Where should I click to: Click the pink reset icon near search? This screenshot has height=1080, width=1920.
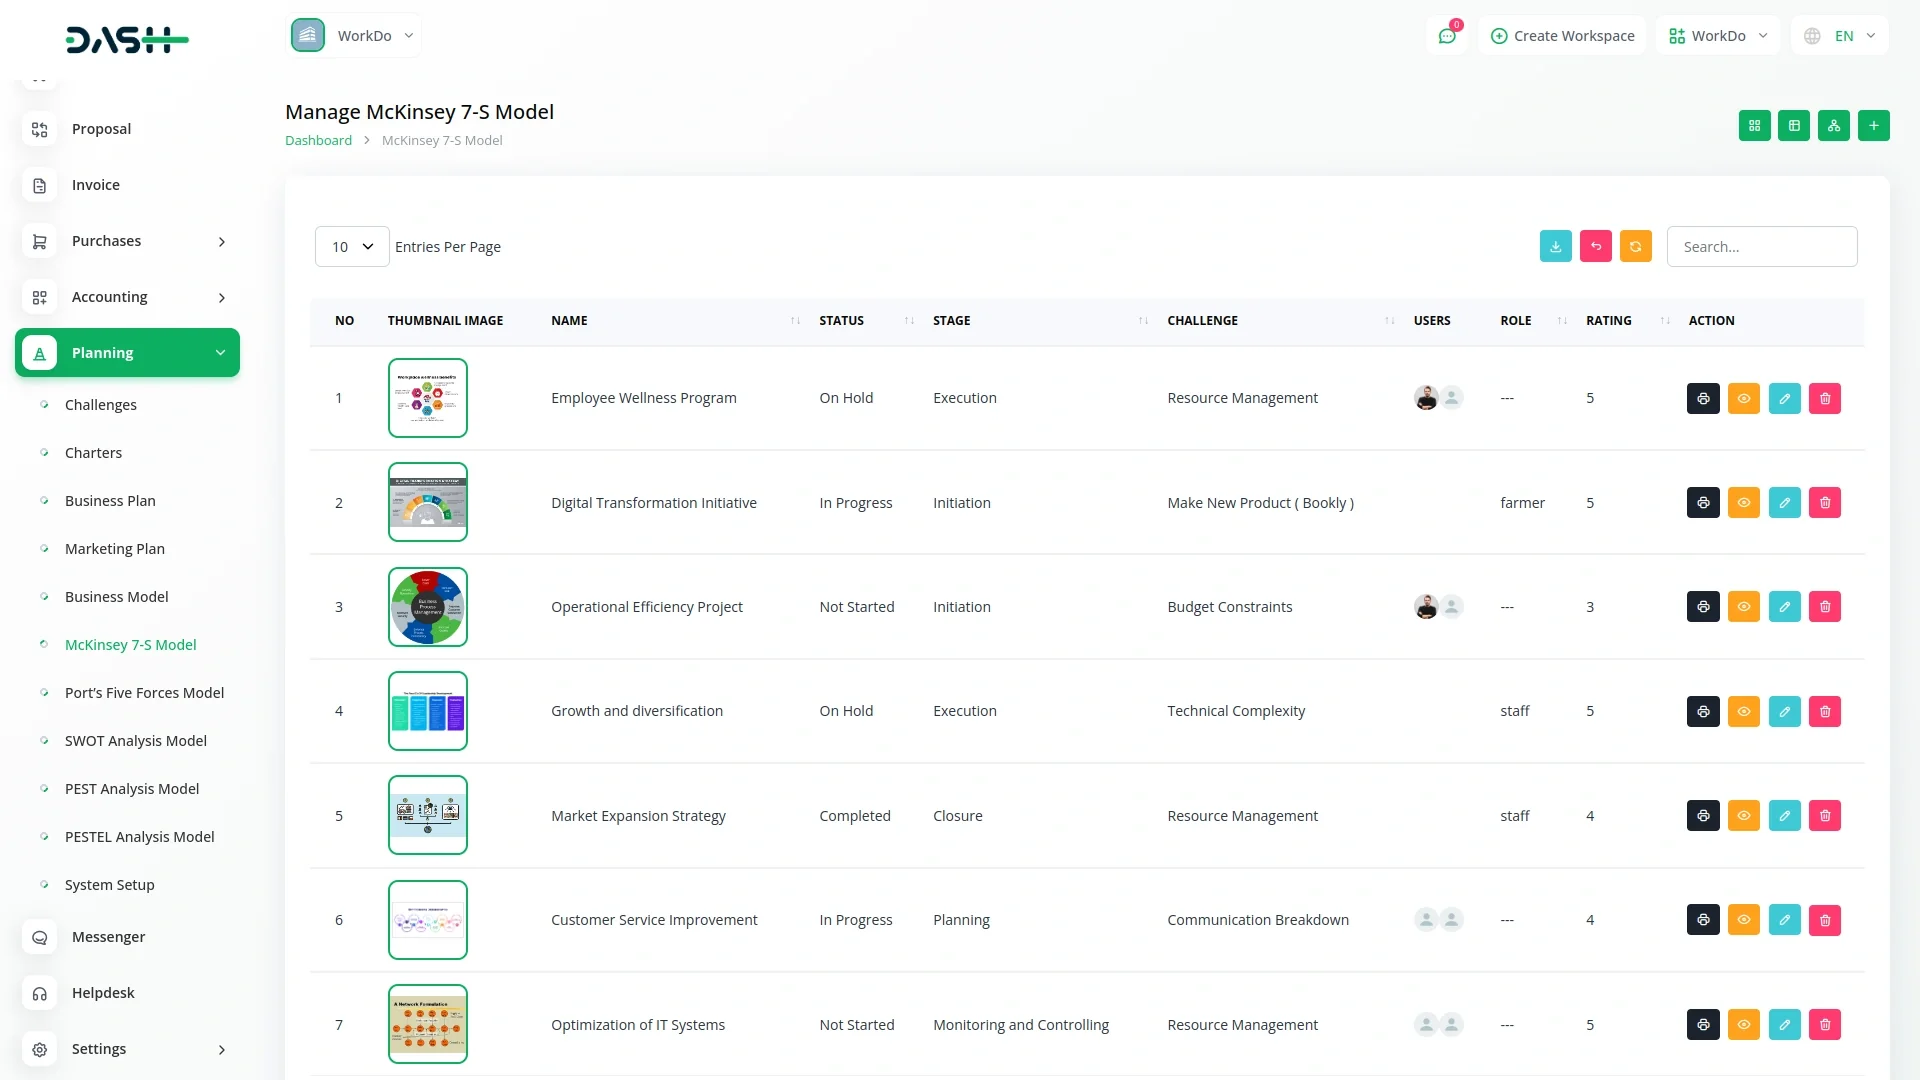(x=1595, y=247)
